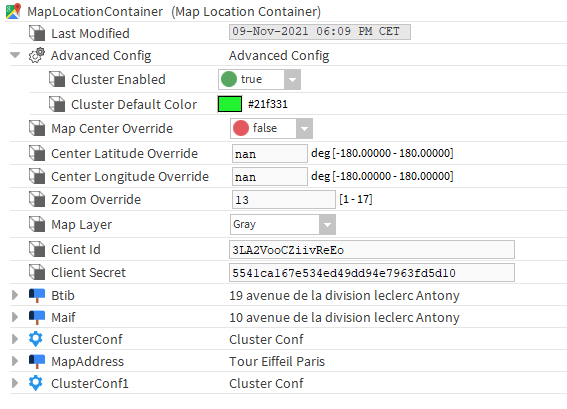Screen dimensions: 567x409
Task: Click the ClusterConf blue gear icon
Action: [x=36, y=339]
